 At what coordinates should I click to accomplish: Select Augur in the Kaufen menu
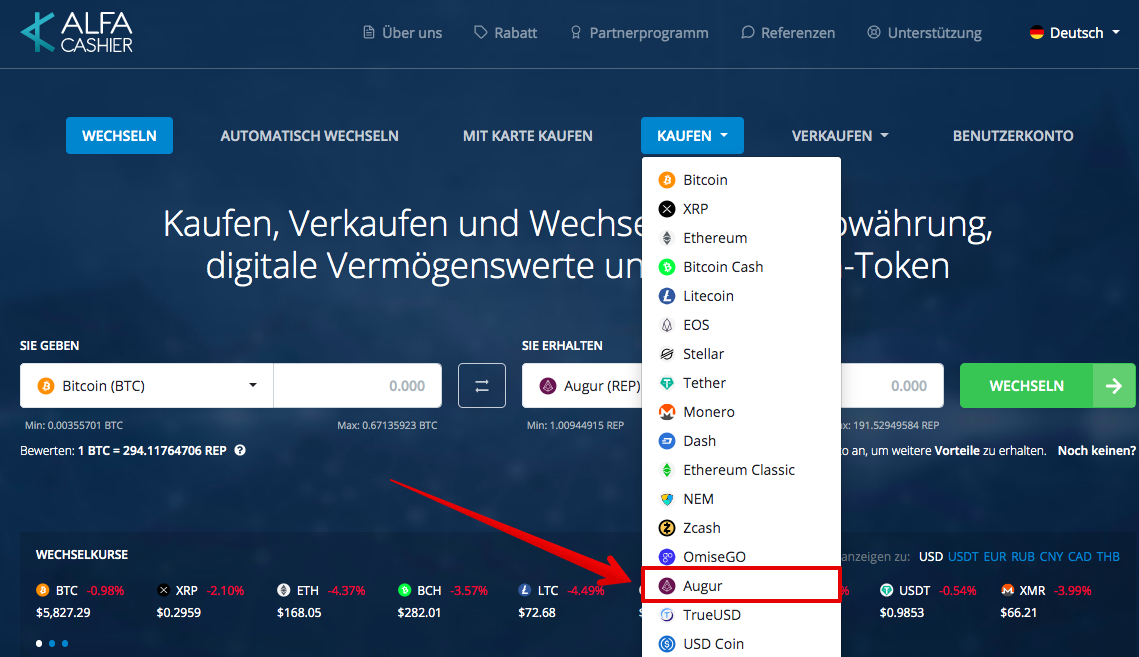click(741, 586)
